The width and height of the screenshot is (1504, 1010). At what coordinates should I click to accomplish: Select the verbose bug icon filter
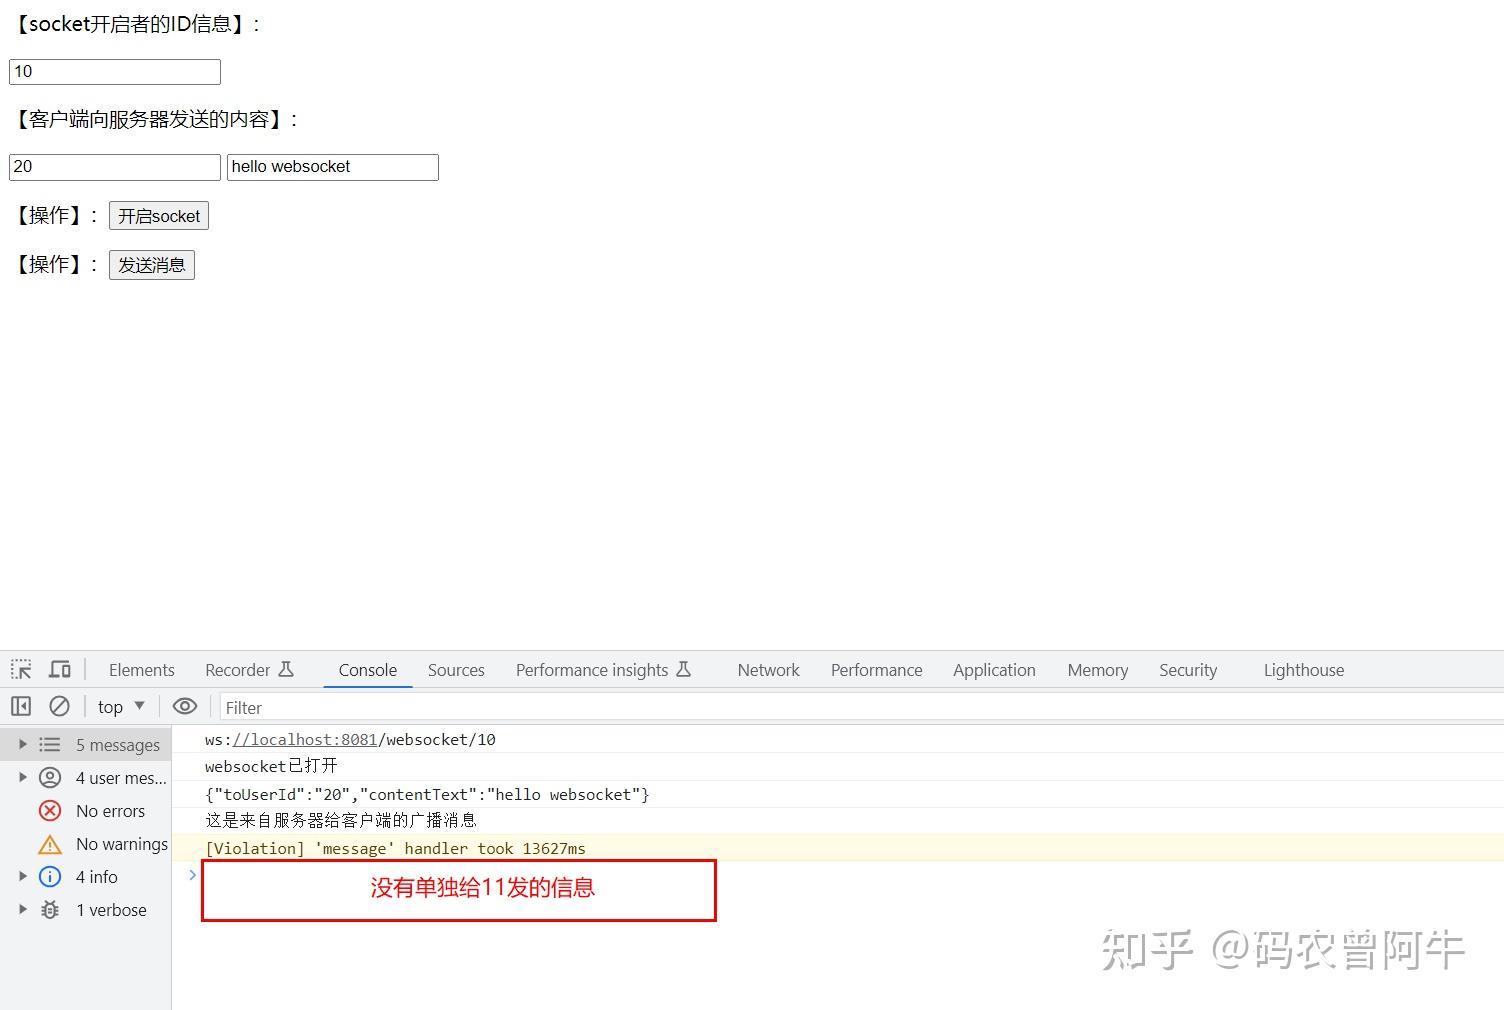[x=50, y=910]
